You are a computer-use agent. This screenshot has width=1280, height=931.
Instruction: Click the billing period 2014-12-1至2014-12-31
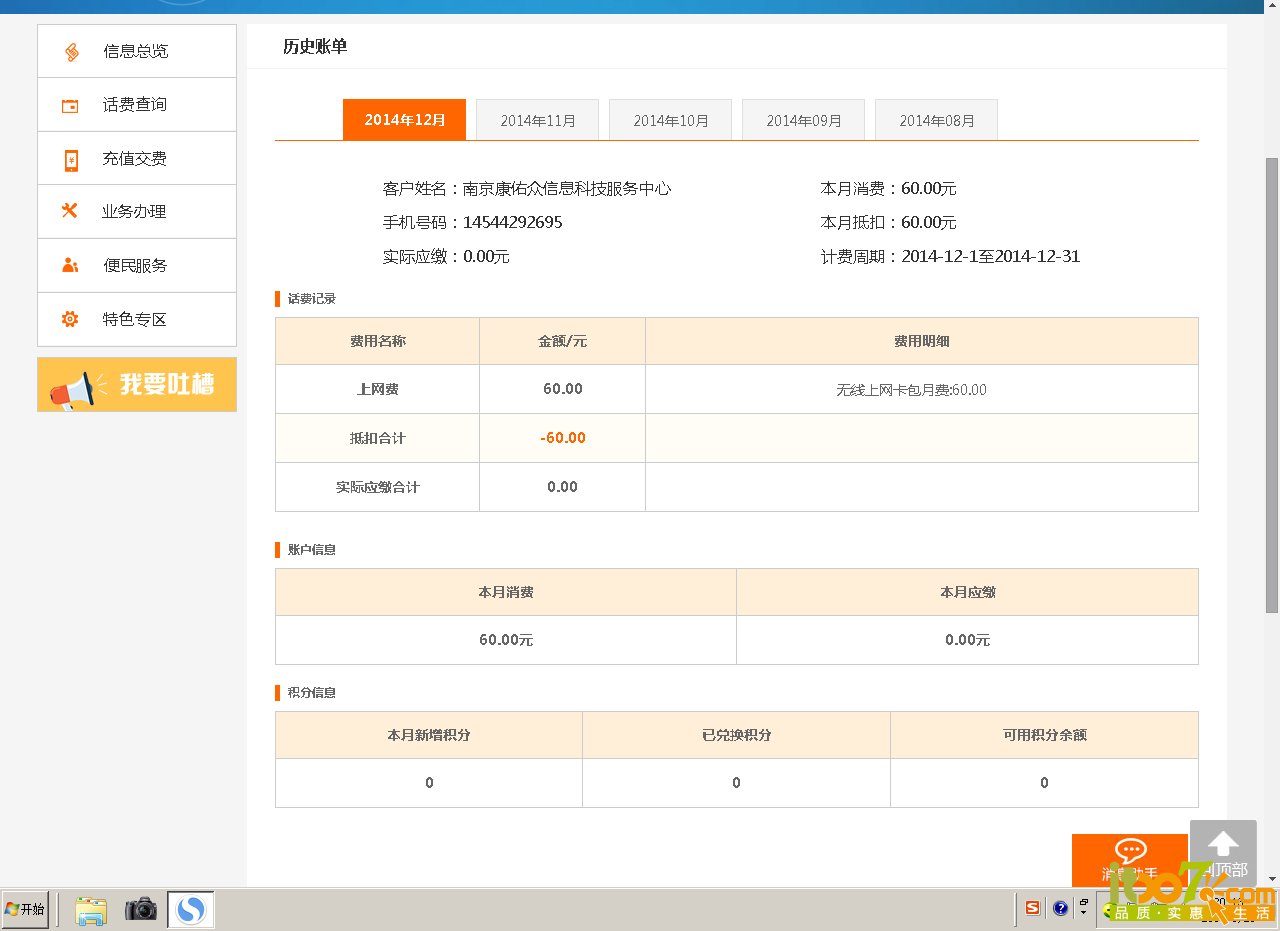(x=991, y=256)
